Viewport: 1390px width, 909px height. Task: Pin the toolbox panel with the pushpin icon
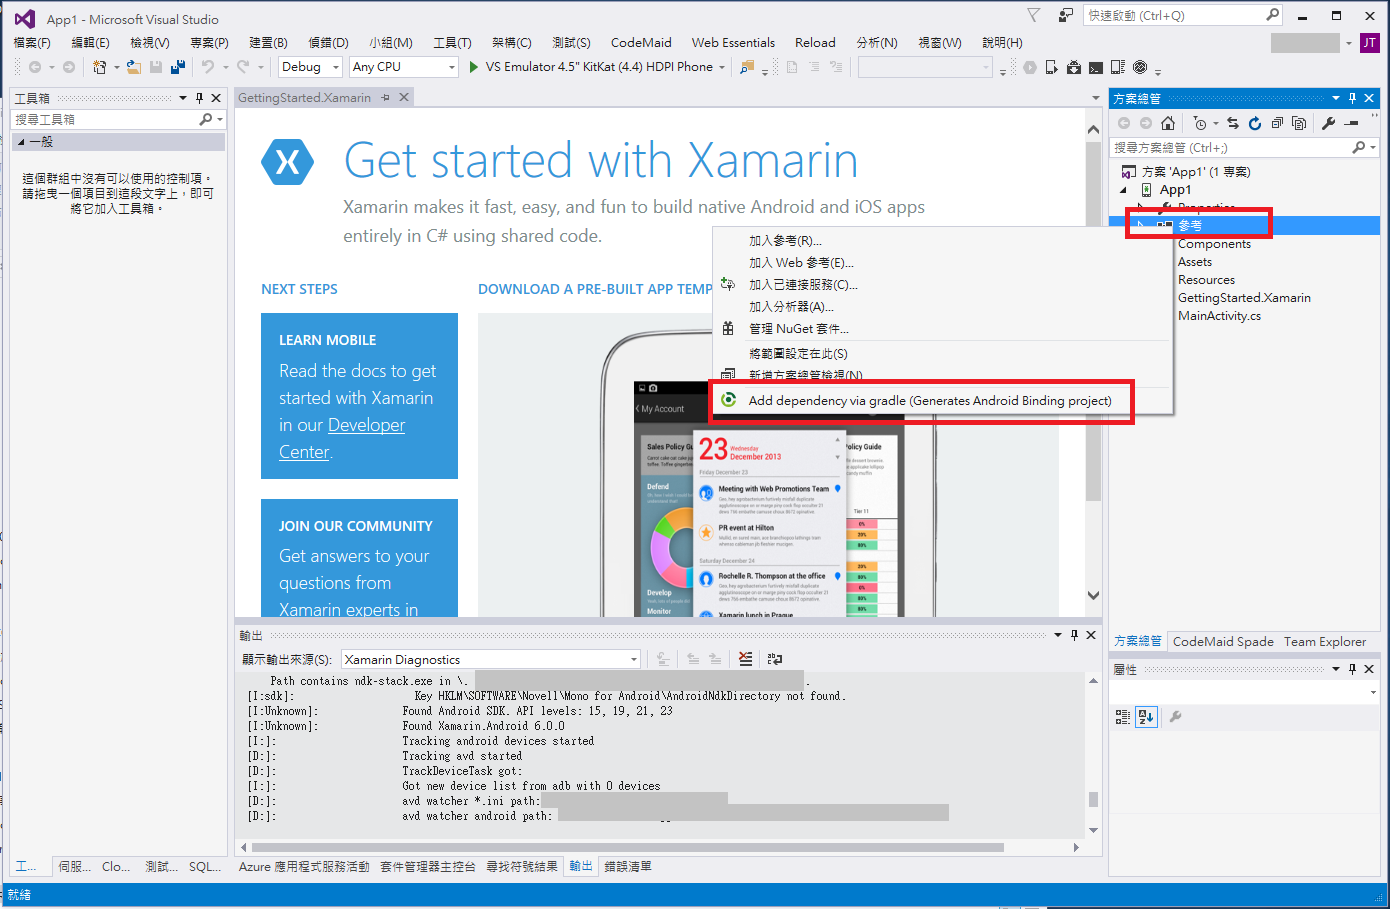200,98
